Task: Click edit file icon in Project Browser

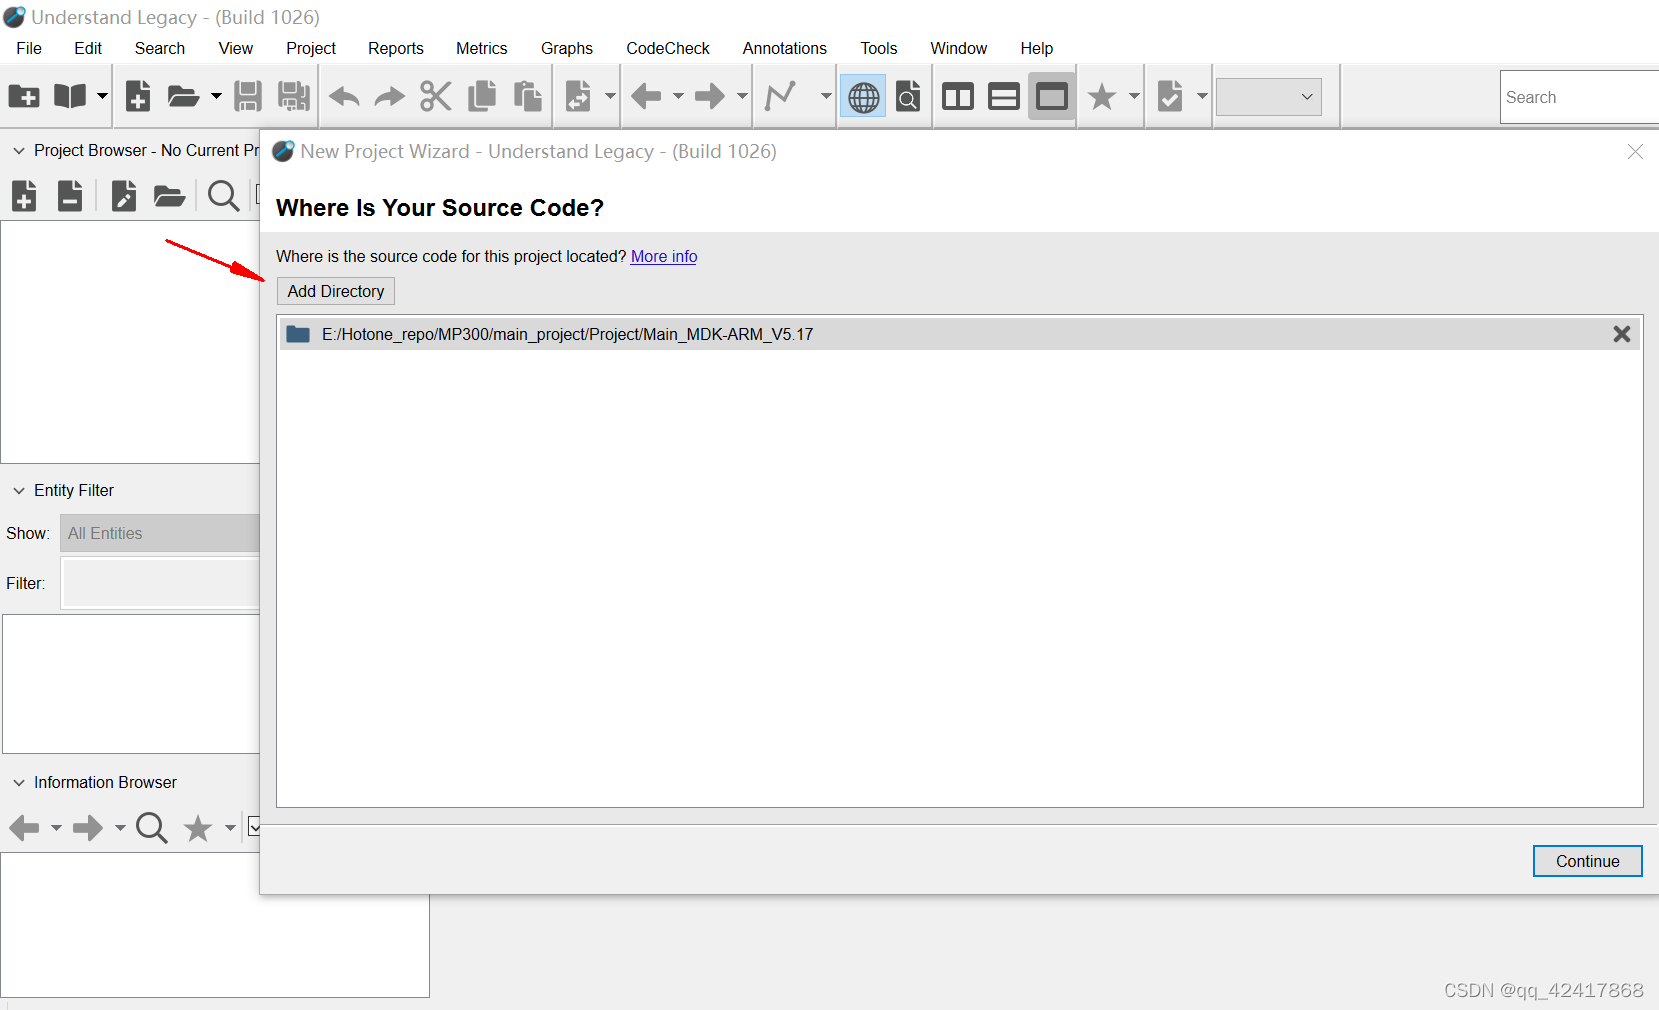Action: 124,196
